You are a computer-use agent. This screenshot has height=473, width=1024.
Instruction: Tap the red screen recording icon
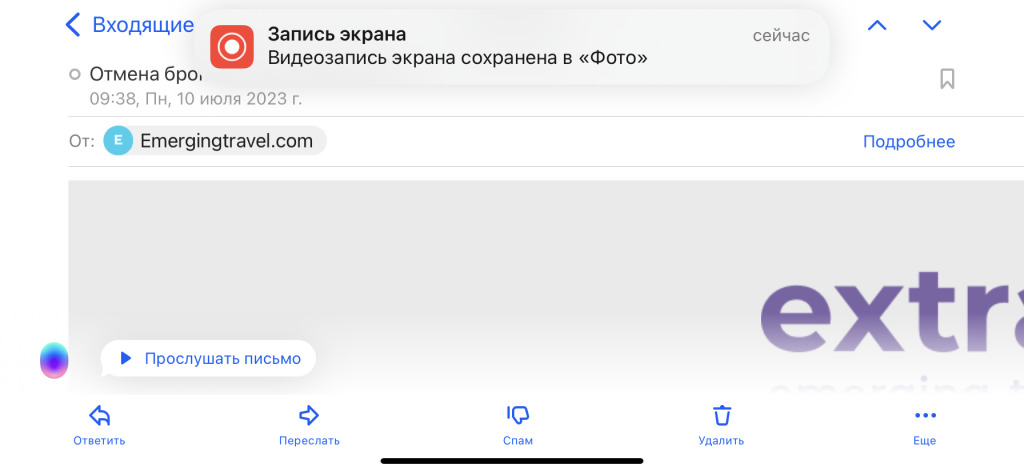(x=232, y=47)
